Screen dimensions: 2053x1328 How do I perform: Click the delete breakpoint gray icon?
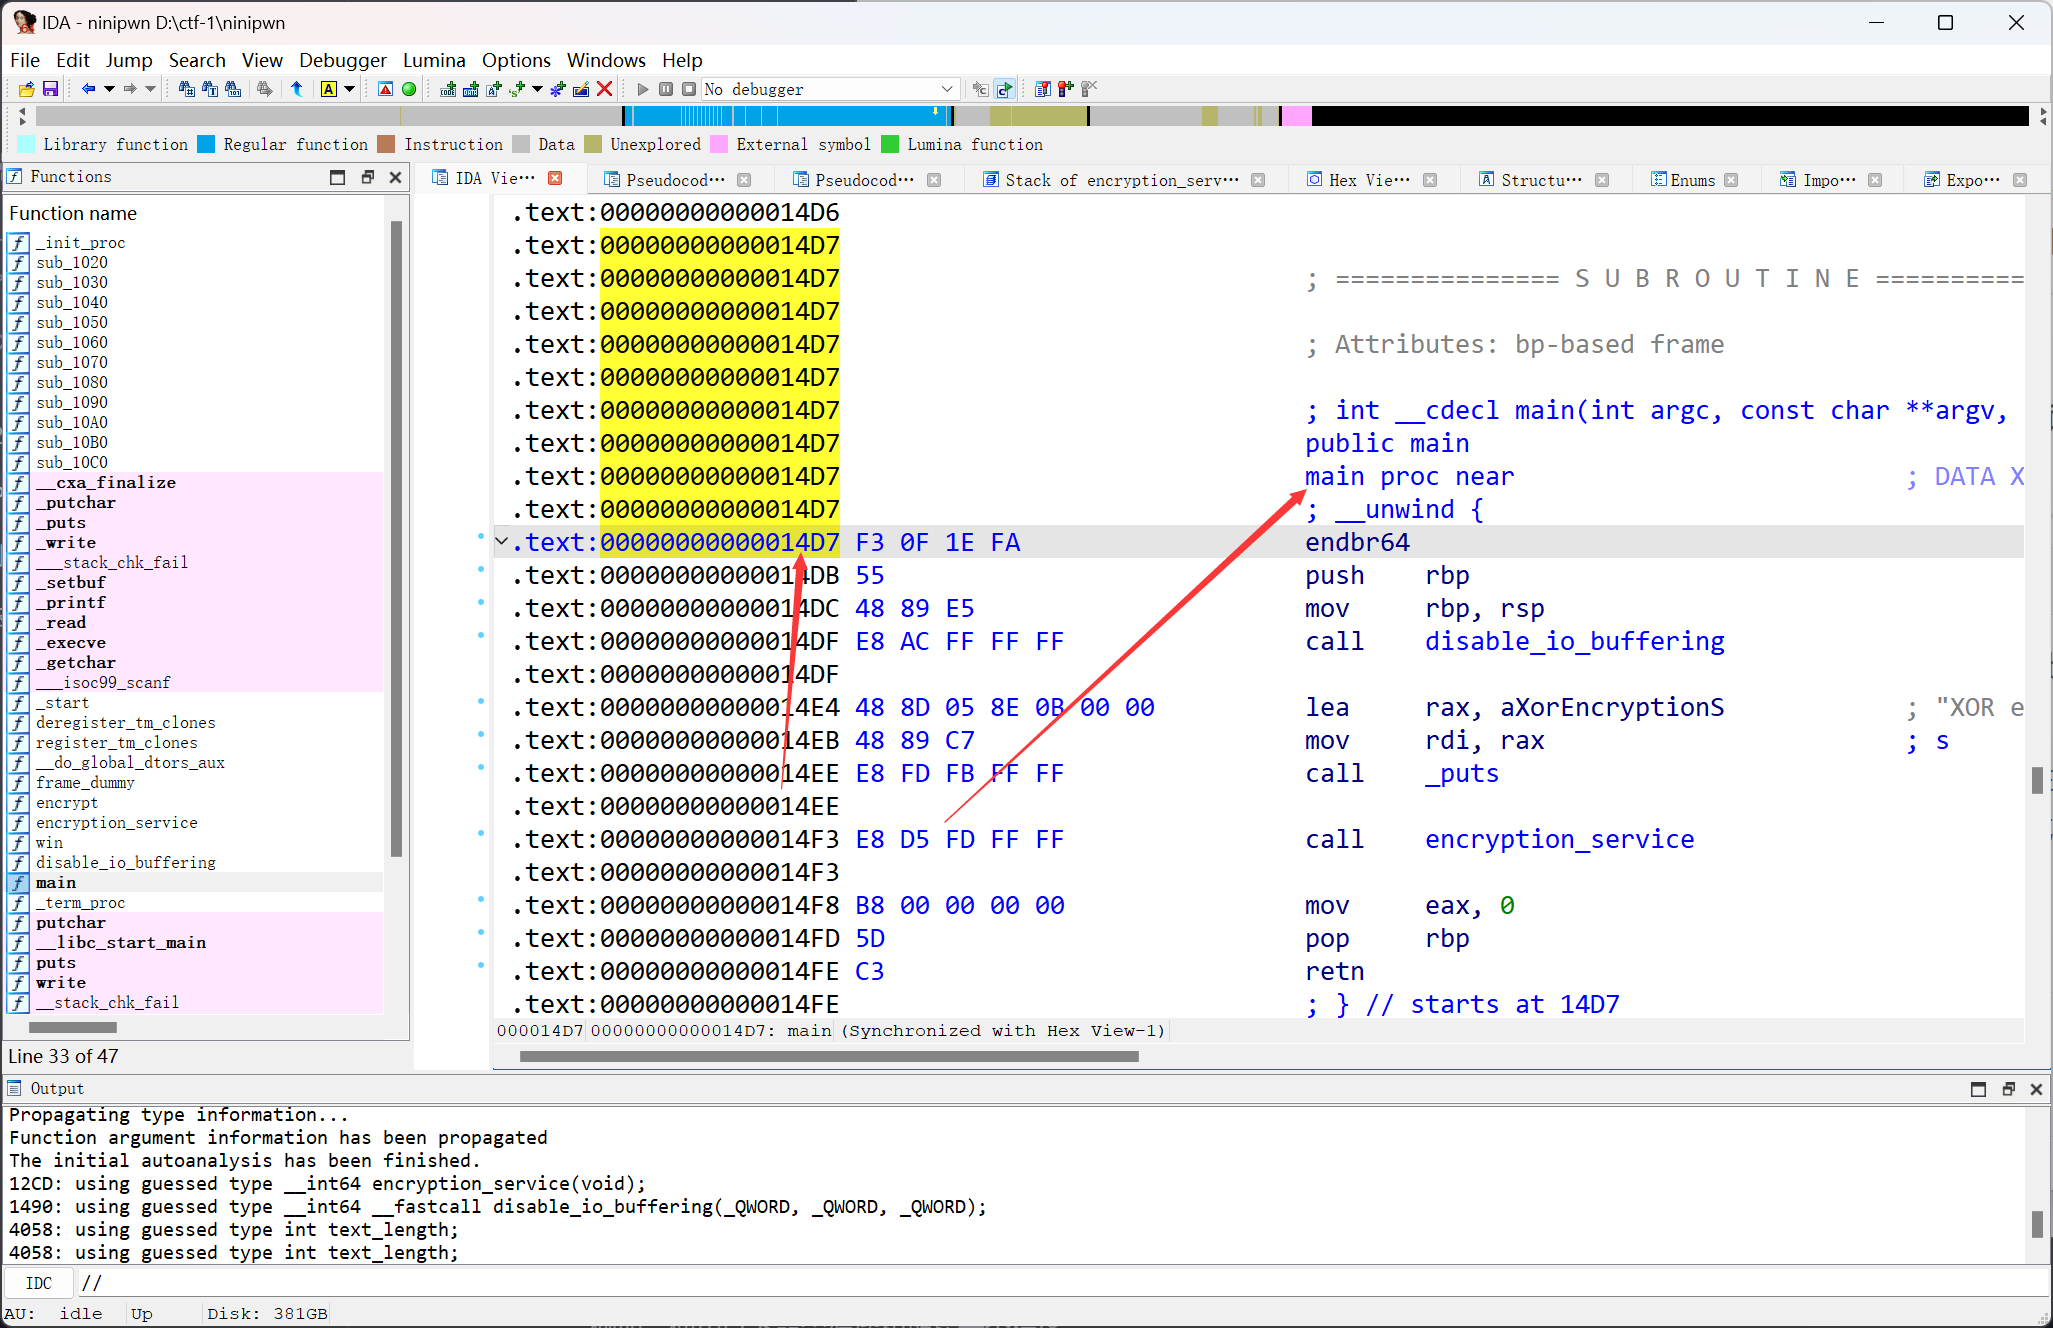[x=1089, y=89]
